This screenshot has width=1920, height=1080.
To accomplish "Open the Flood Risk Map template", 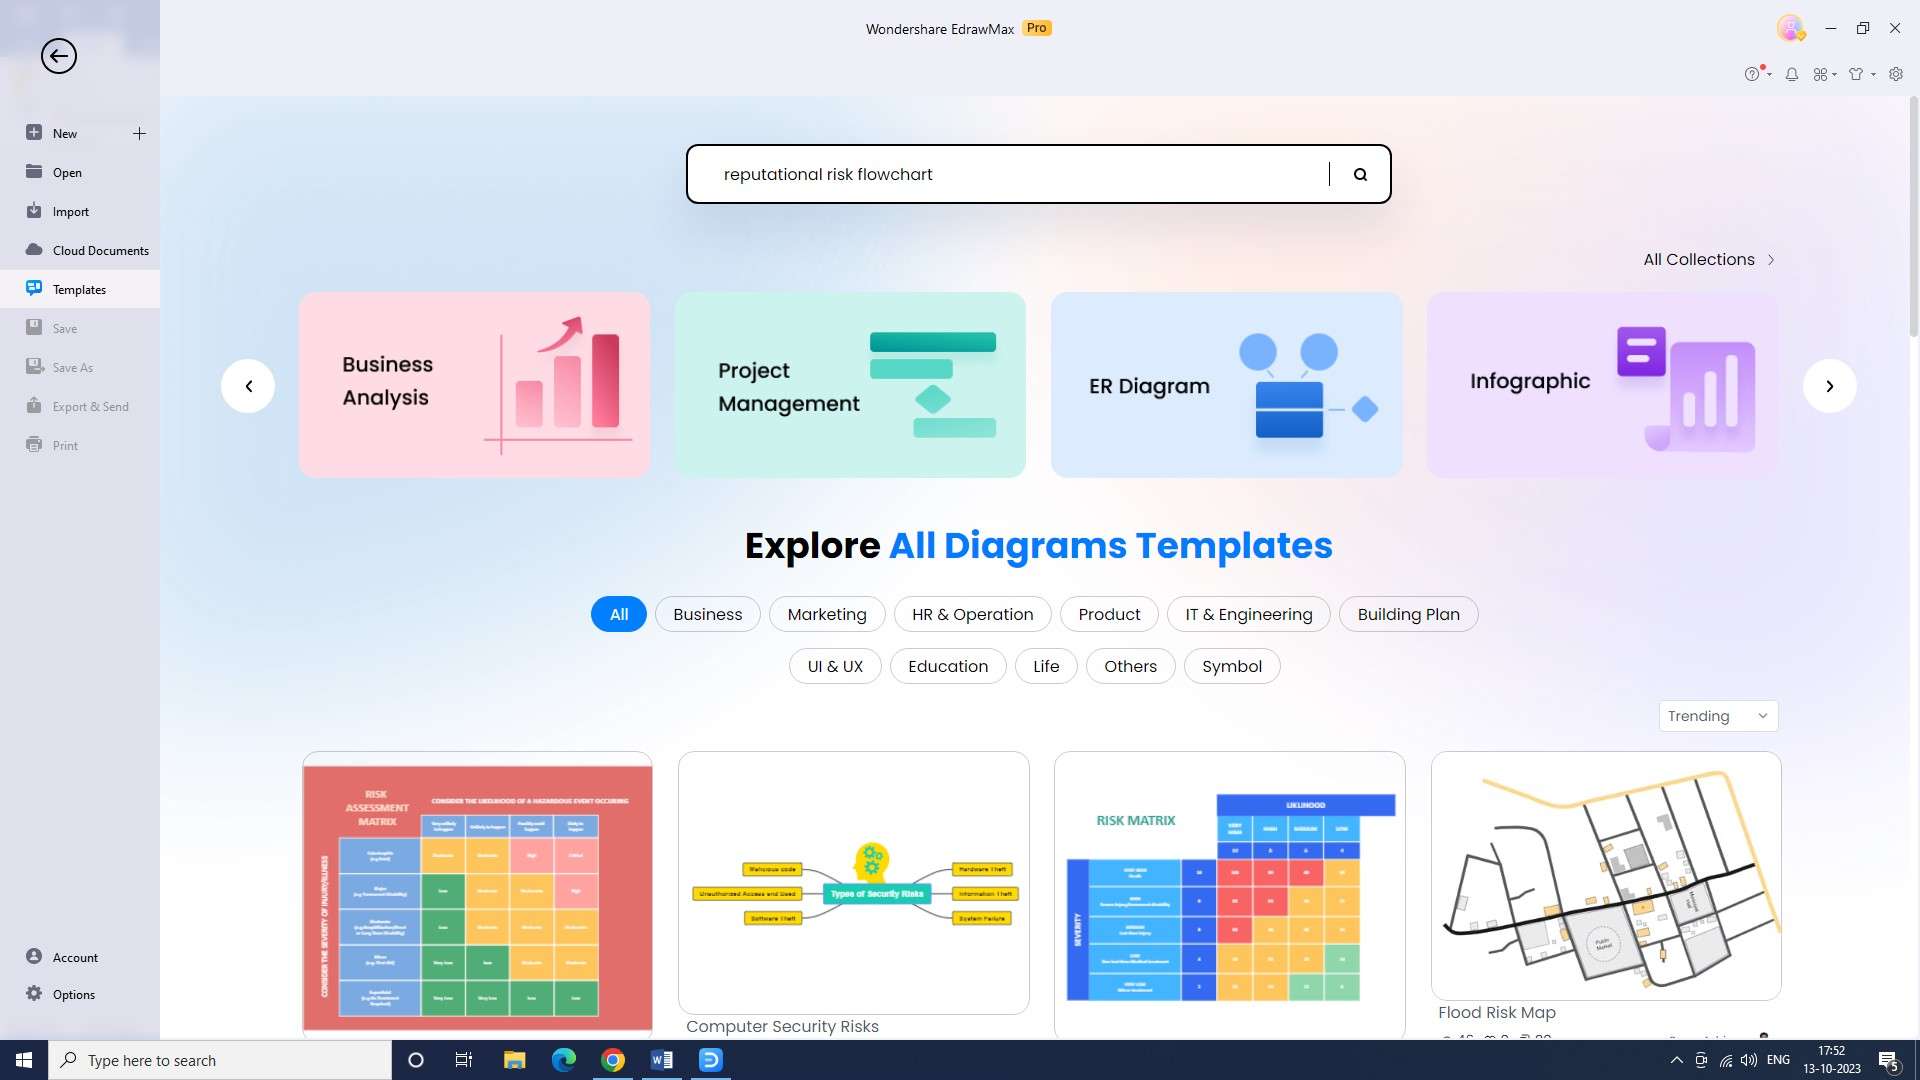I will coord(1605,877).
